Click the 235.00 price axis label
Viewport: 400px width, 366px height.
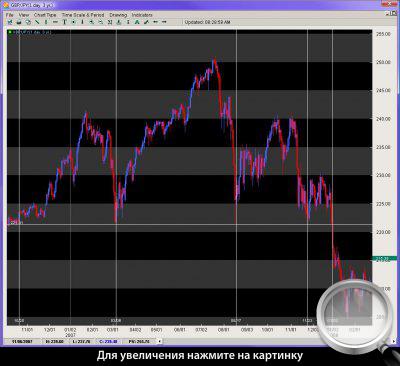[383, 147]
